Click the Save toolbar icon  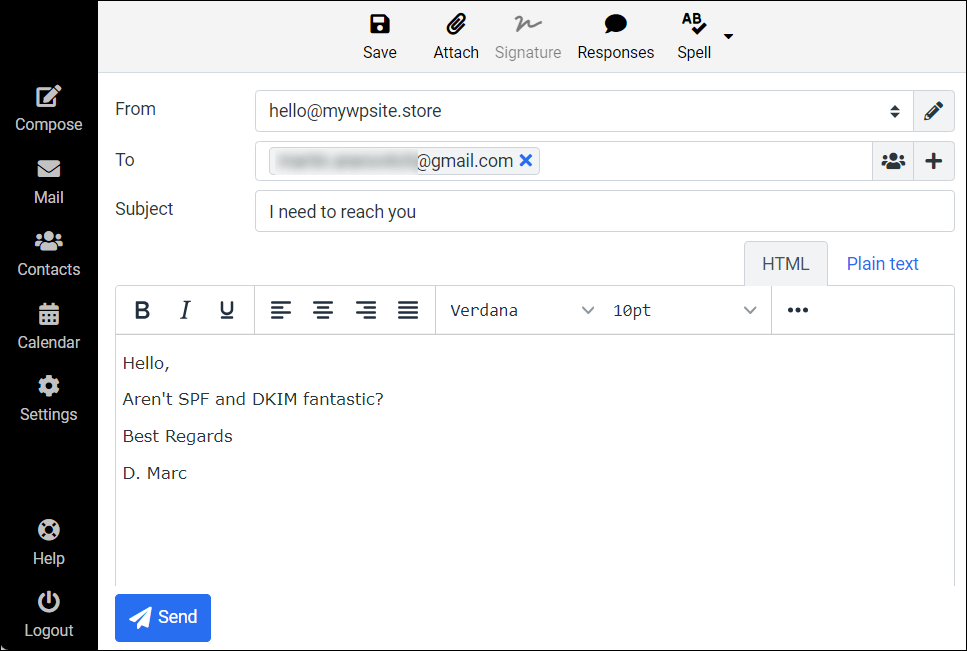[379, 37]
